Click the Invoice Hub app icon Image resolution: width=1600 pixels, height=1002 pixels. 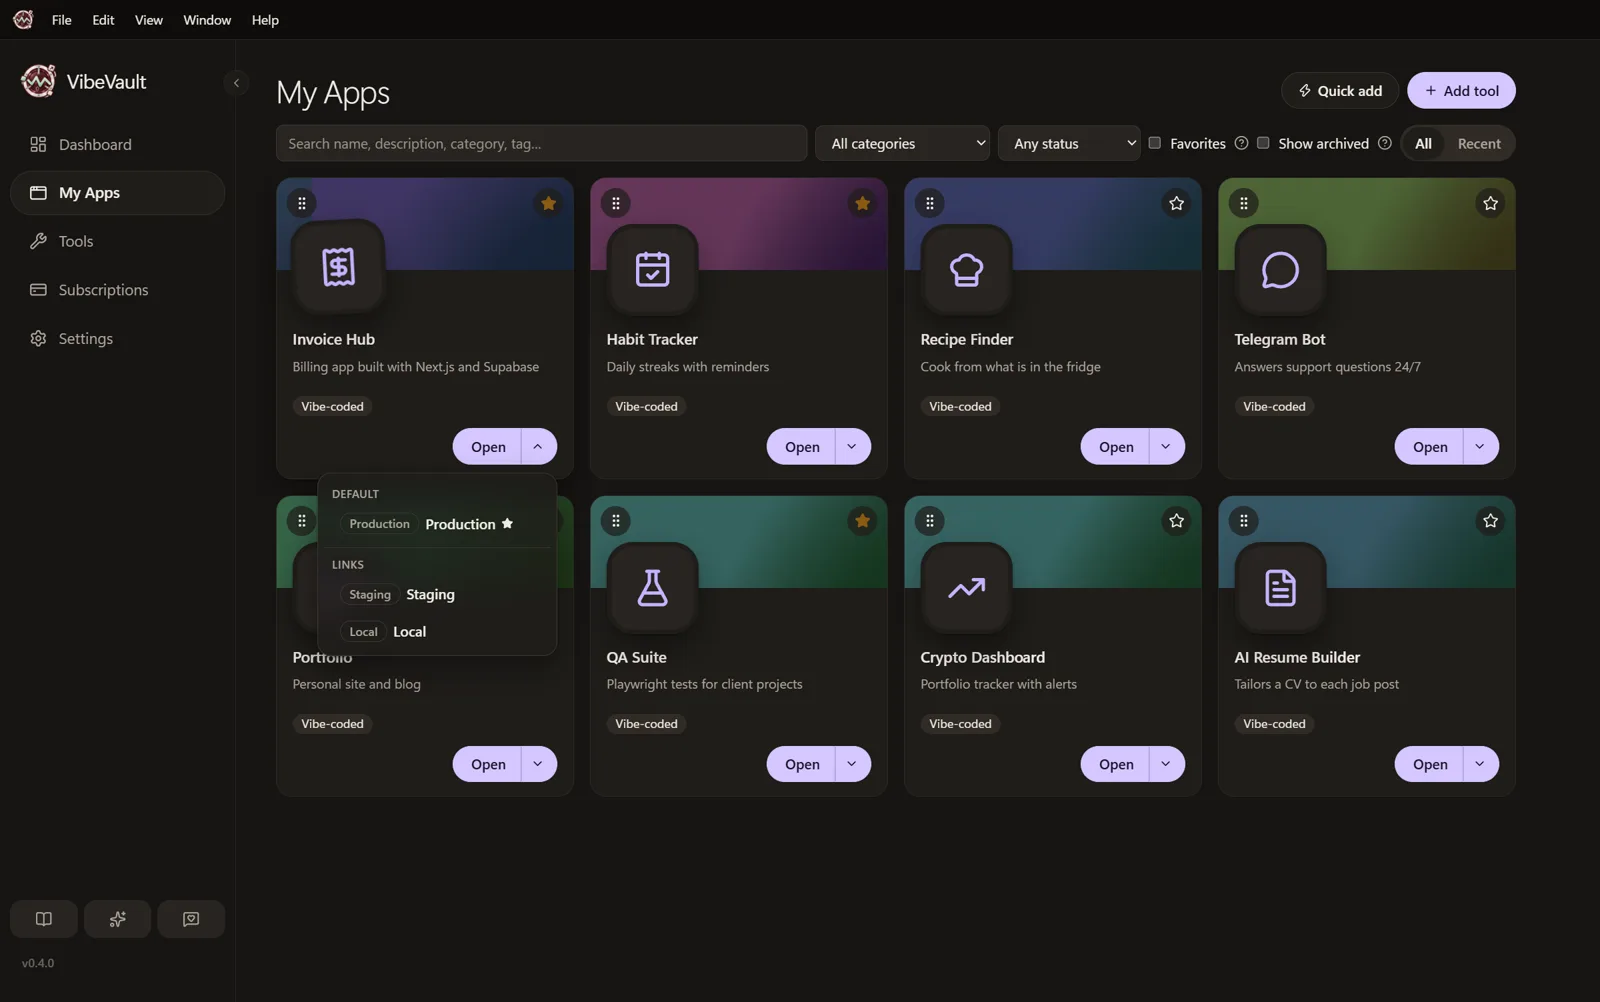[338, 268]
